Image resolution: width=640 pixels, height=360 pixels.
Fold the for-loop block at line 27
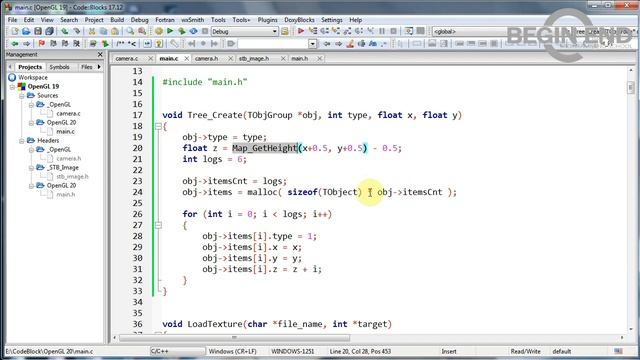point(158,225)
